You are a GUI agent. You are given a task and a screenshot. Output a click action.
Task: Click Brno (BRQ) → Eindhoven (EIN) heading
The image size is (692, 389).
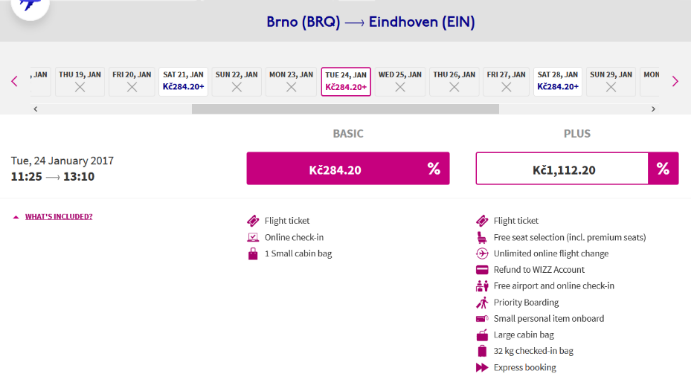click(x=371, y=22)
